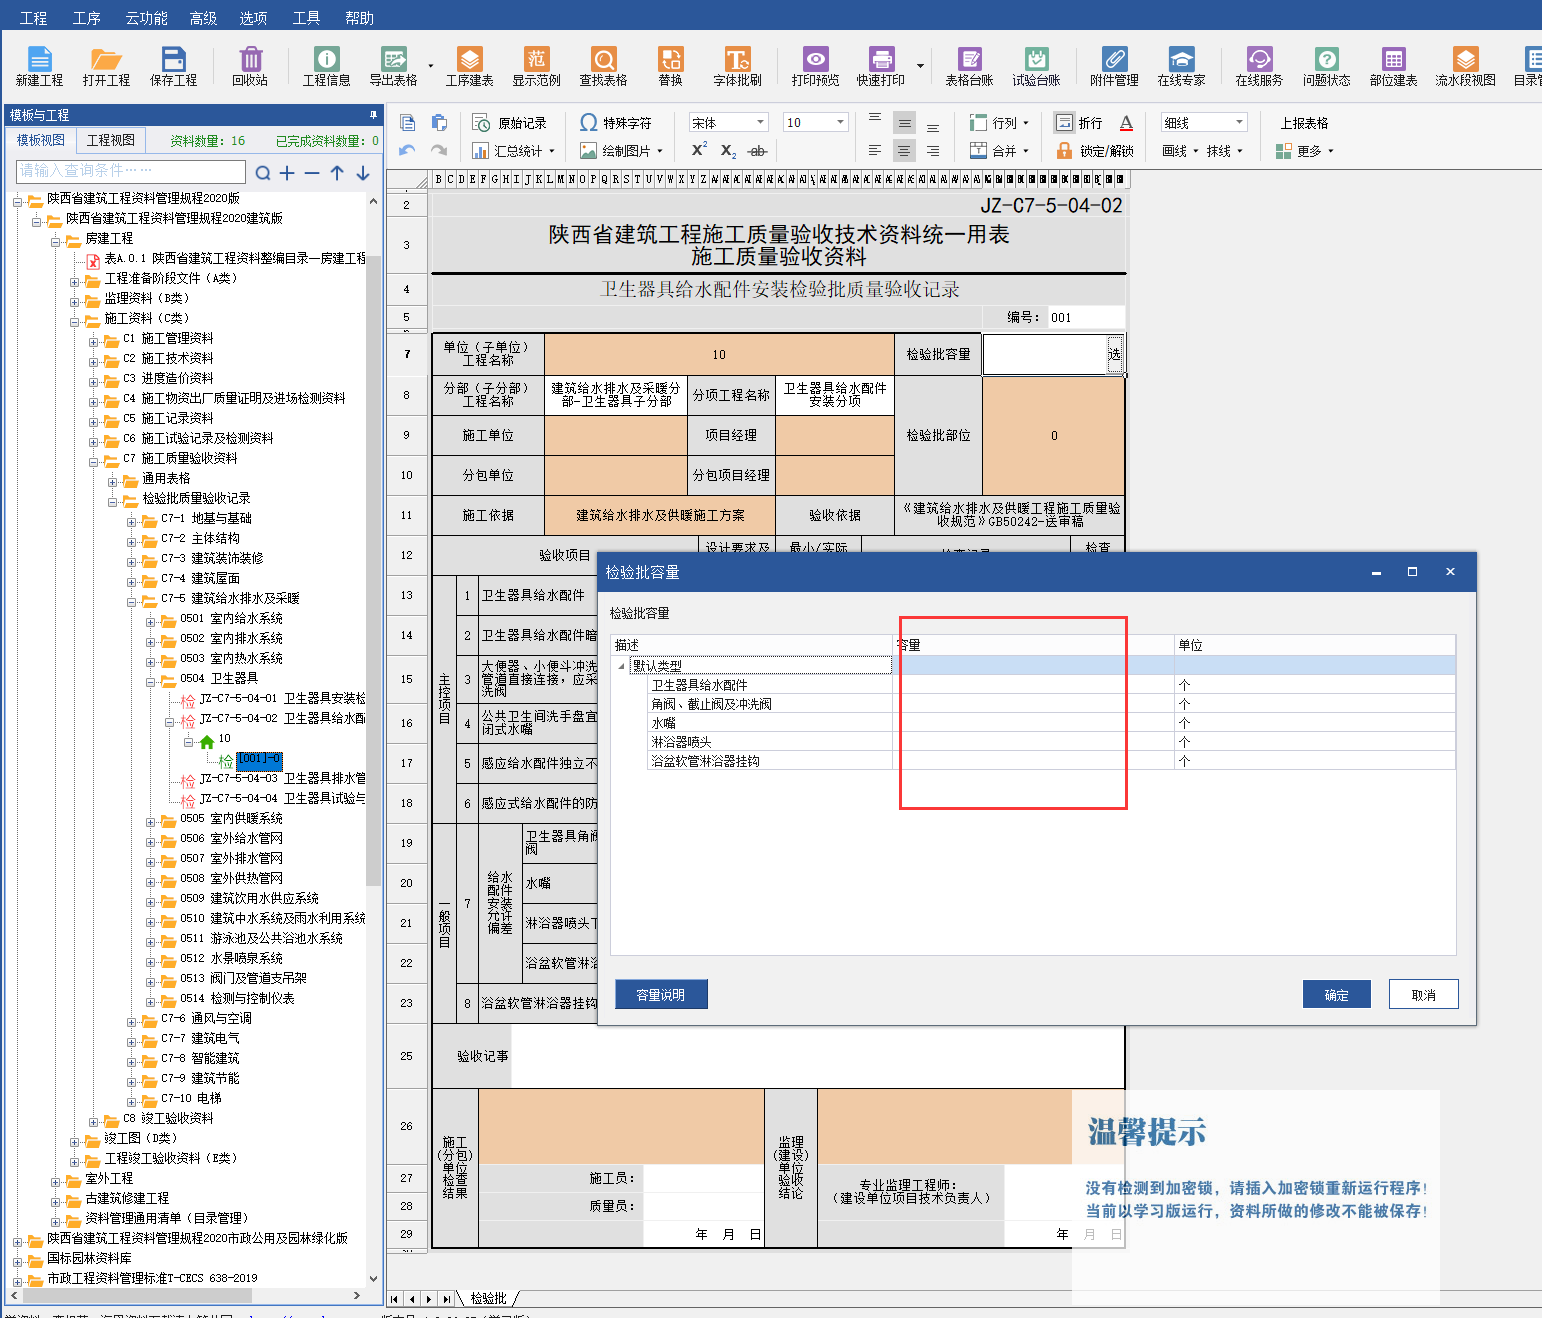The height and width of the screenshot is (1318, 1542).
Task: Click the 显示范例 icon
Action: coord(536,66)
